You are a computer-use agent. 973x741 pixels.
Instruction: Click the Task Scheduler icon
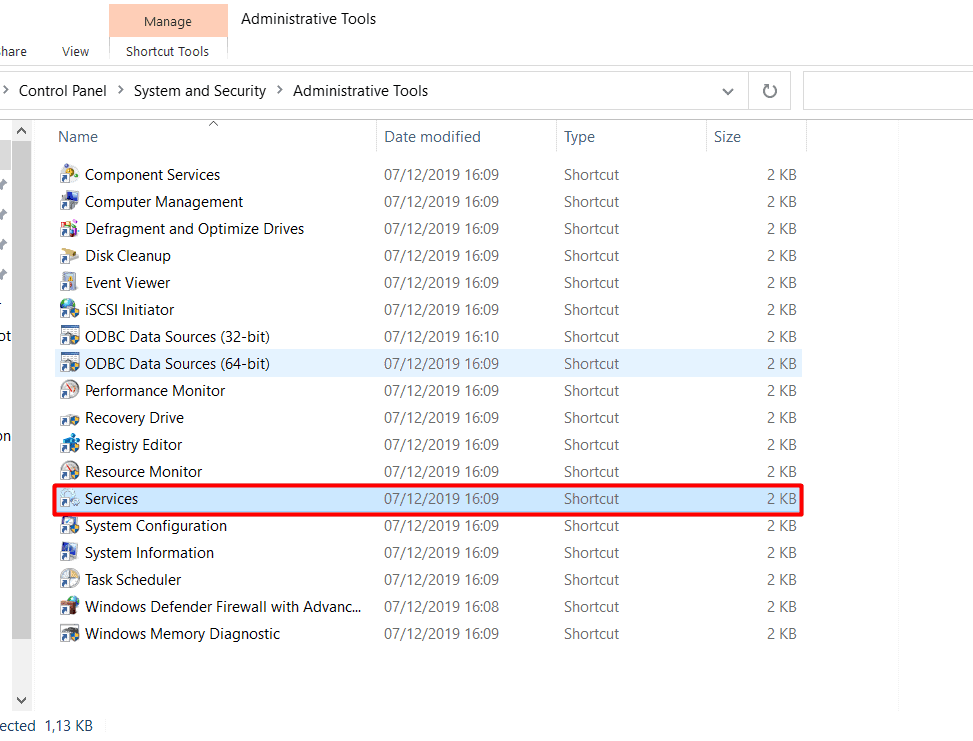69,580
